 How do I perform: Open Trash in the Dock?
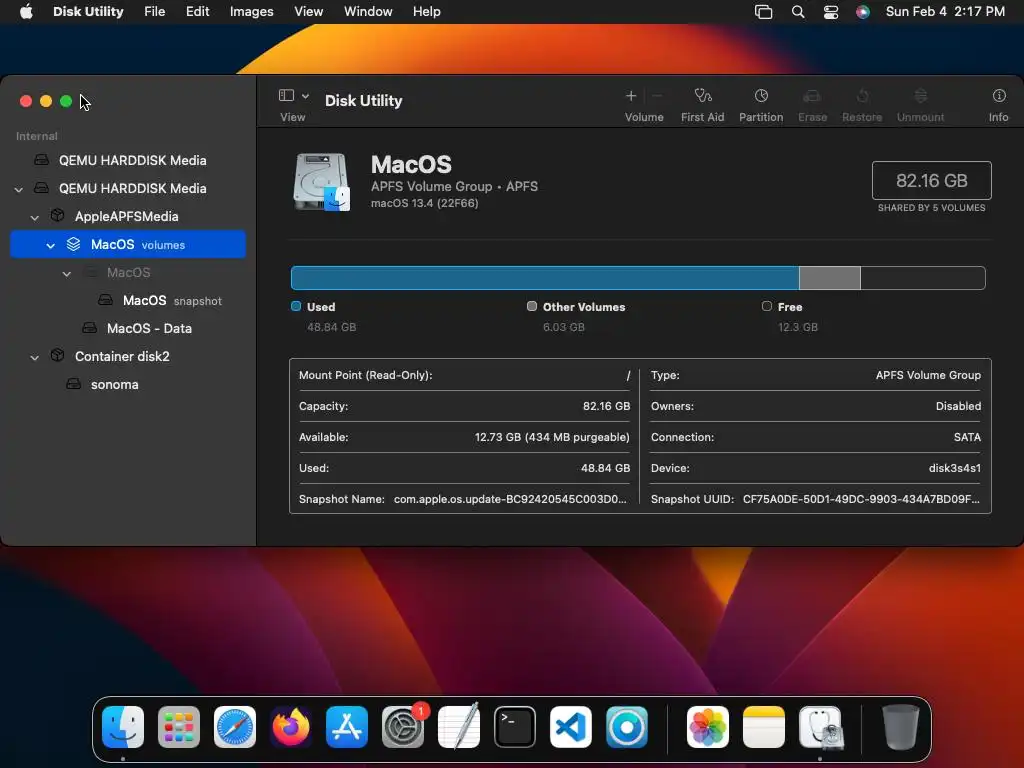coord(901,727)
